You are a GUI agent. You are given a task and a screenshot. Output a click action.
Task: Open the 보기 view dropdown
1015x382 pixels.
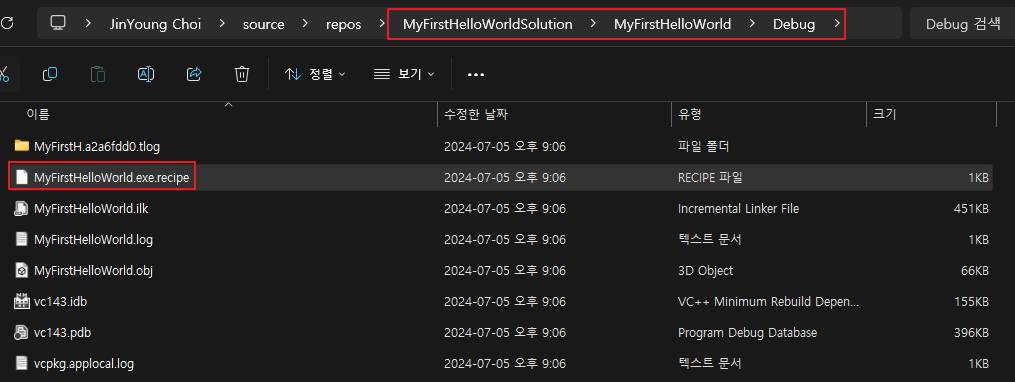click(404, 74)
